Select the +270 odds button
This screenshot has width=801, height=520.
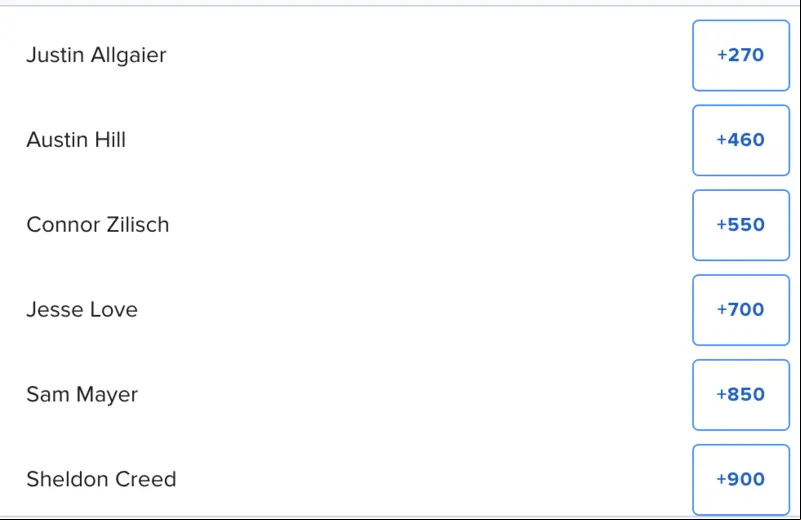741,55
